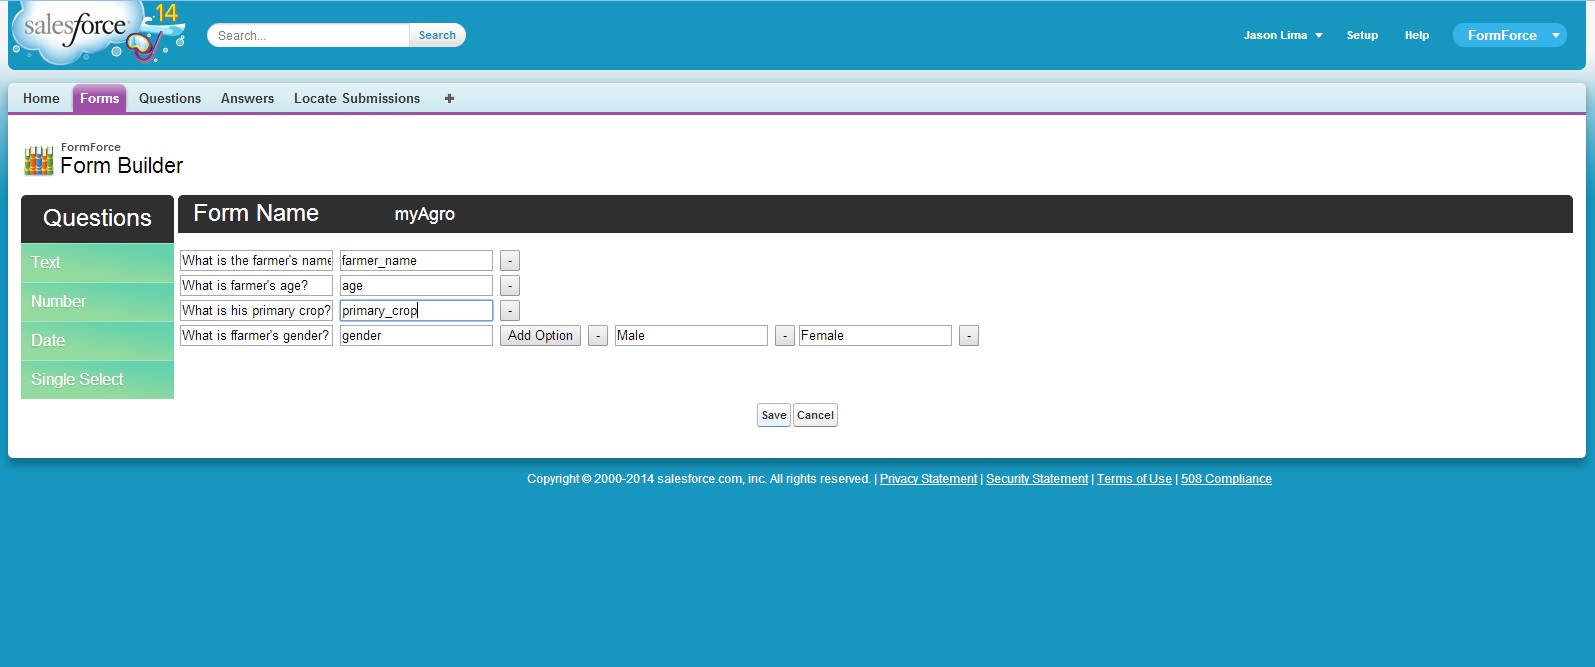Add a Text question type
Viewport: 1595px width, 667px height.
[97, 263]
